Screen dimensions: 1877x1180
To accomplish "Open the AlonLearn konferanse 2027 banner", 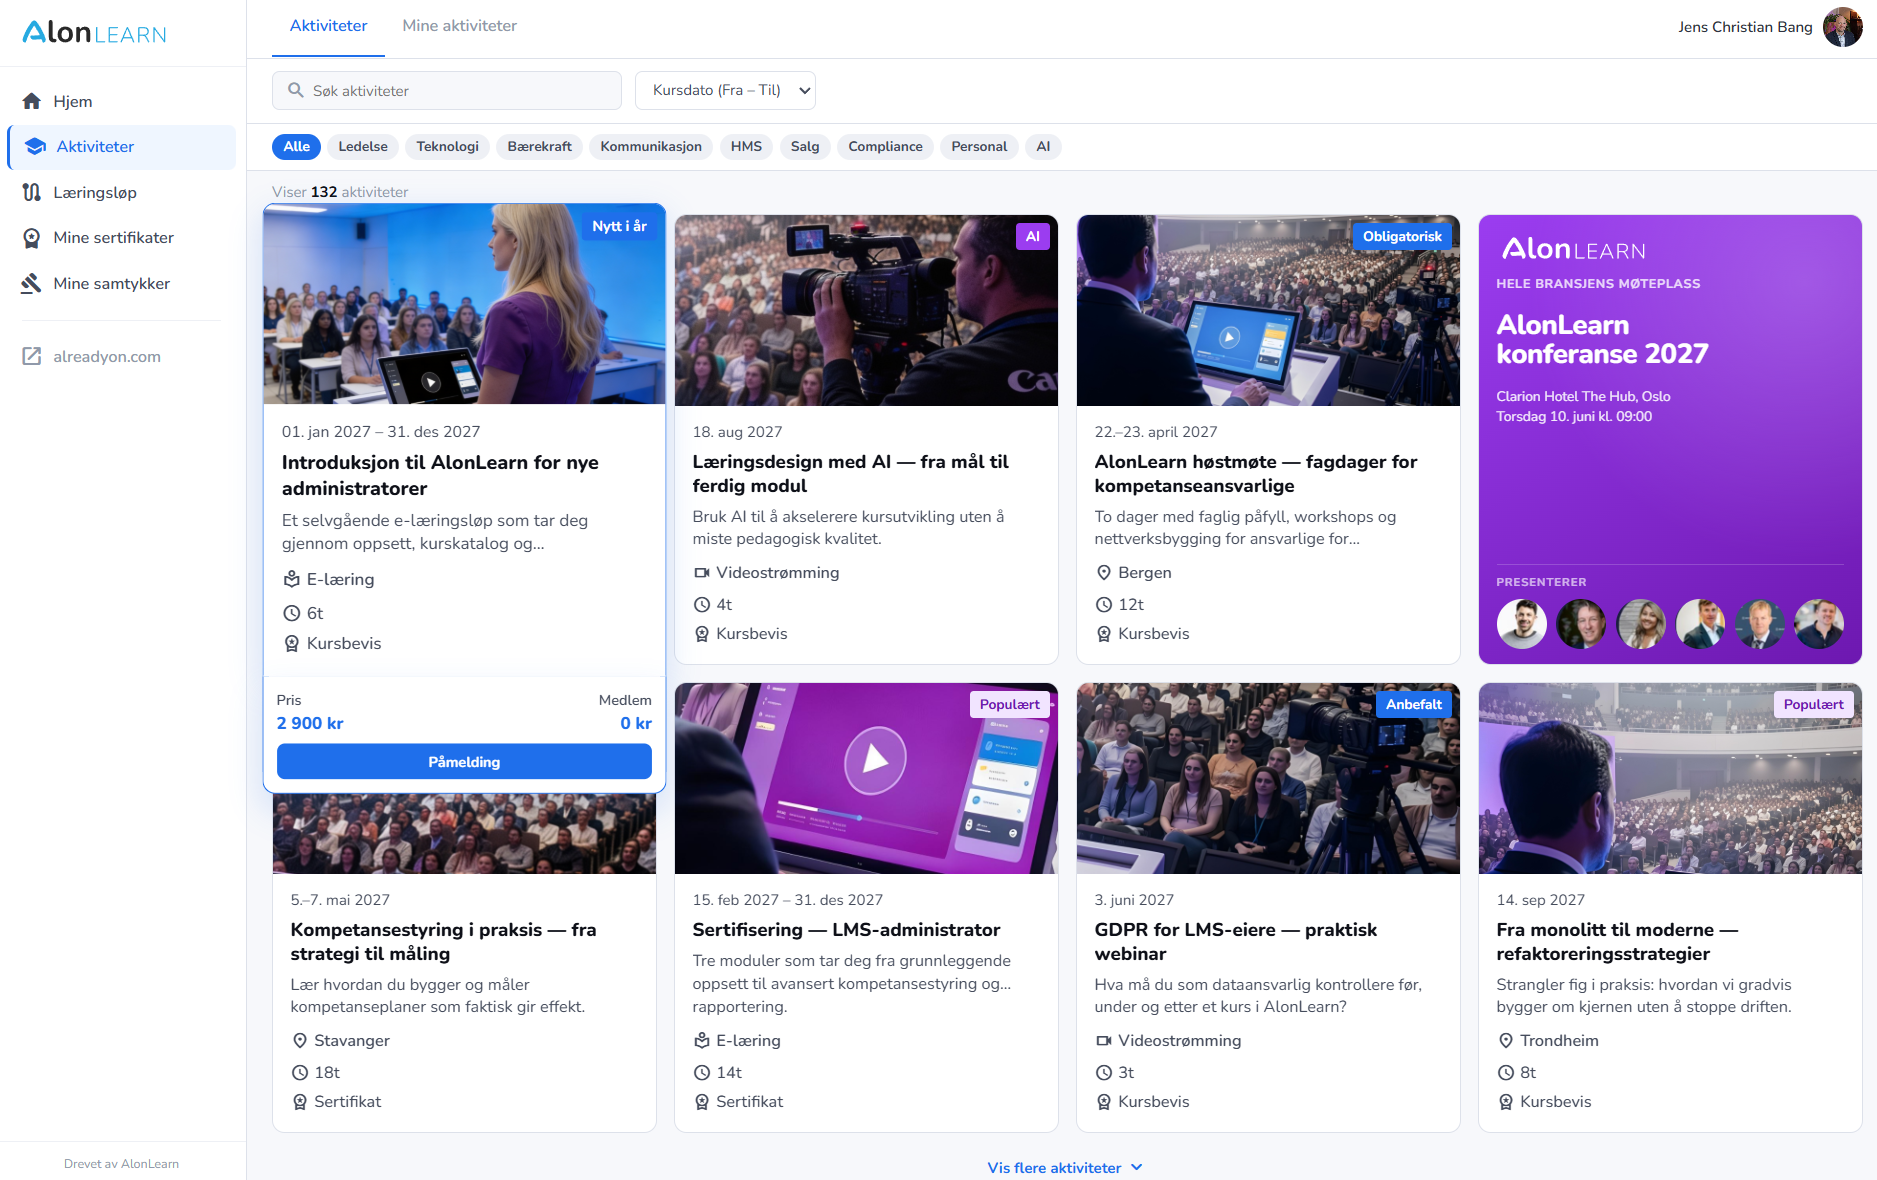I will (1670, 439).
